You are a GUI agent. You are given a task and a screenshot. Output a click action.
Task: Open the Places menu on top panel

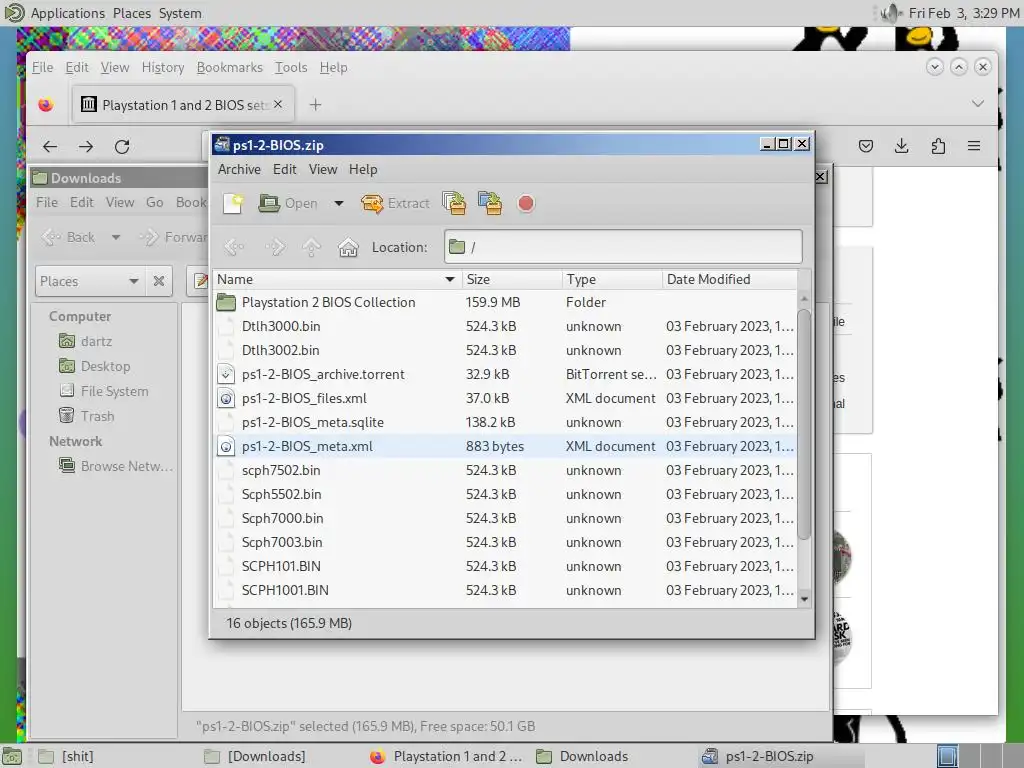(131, 13)
